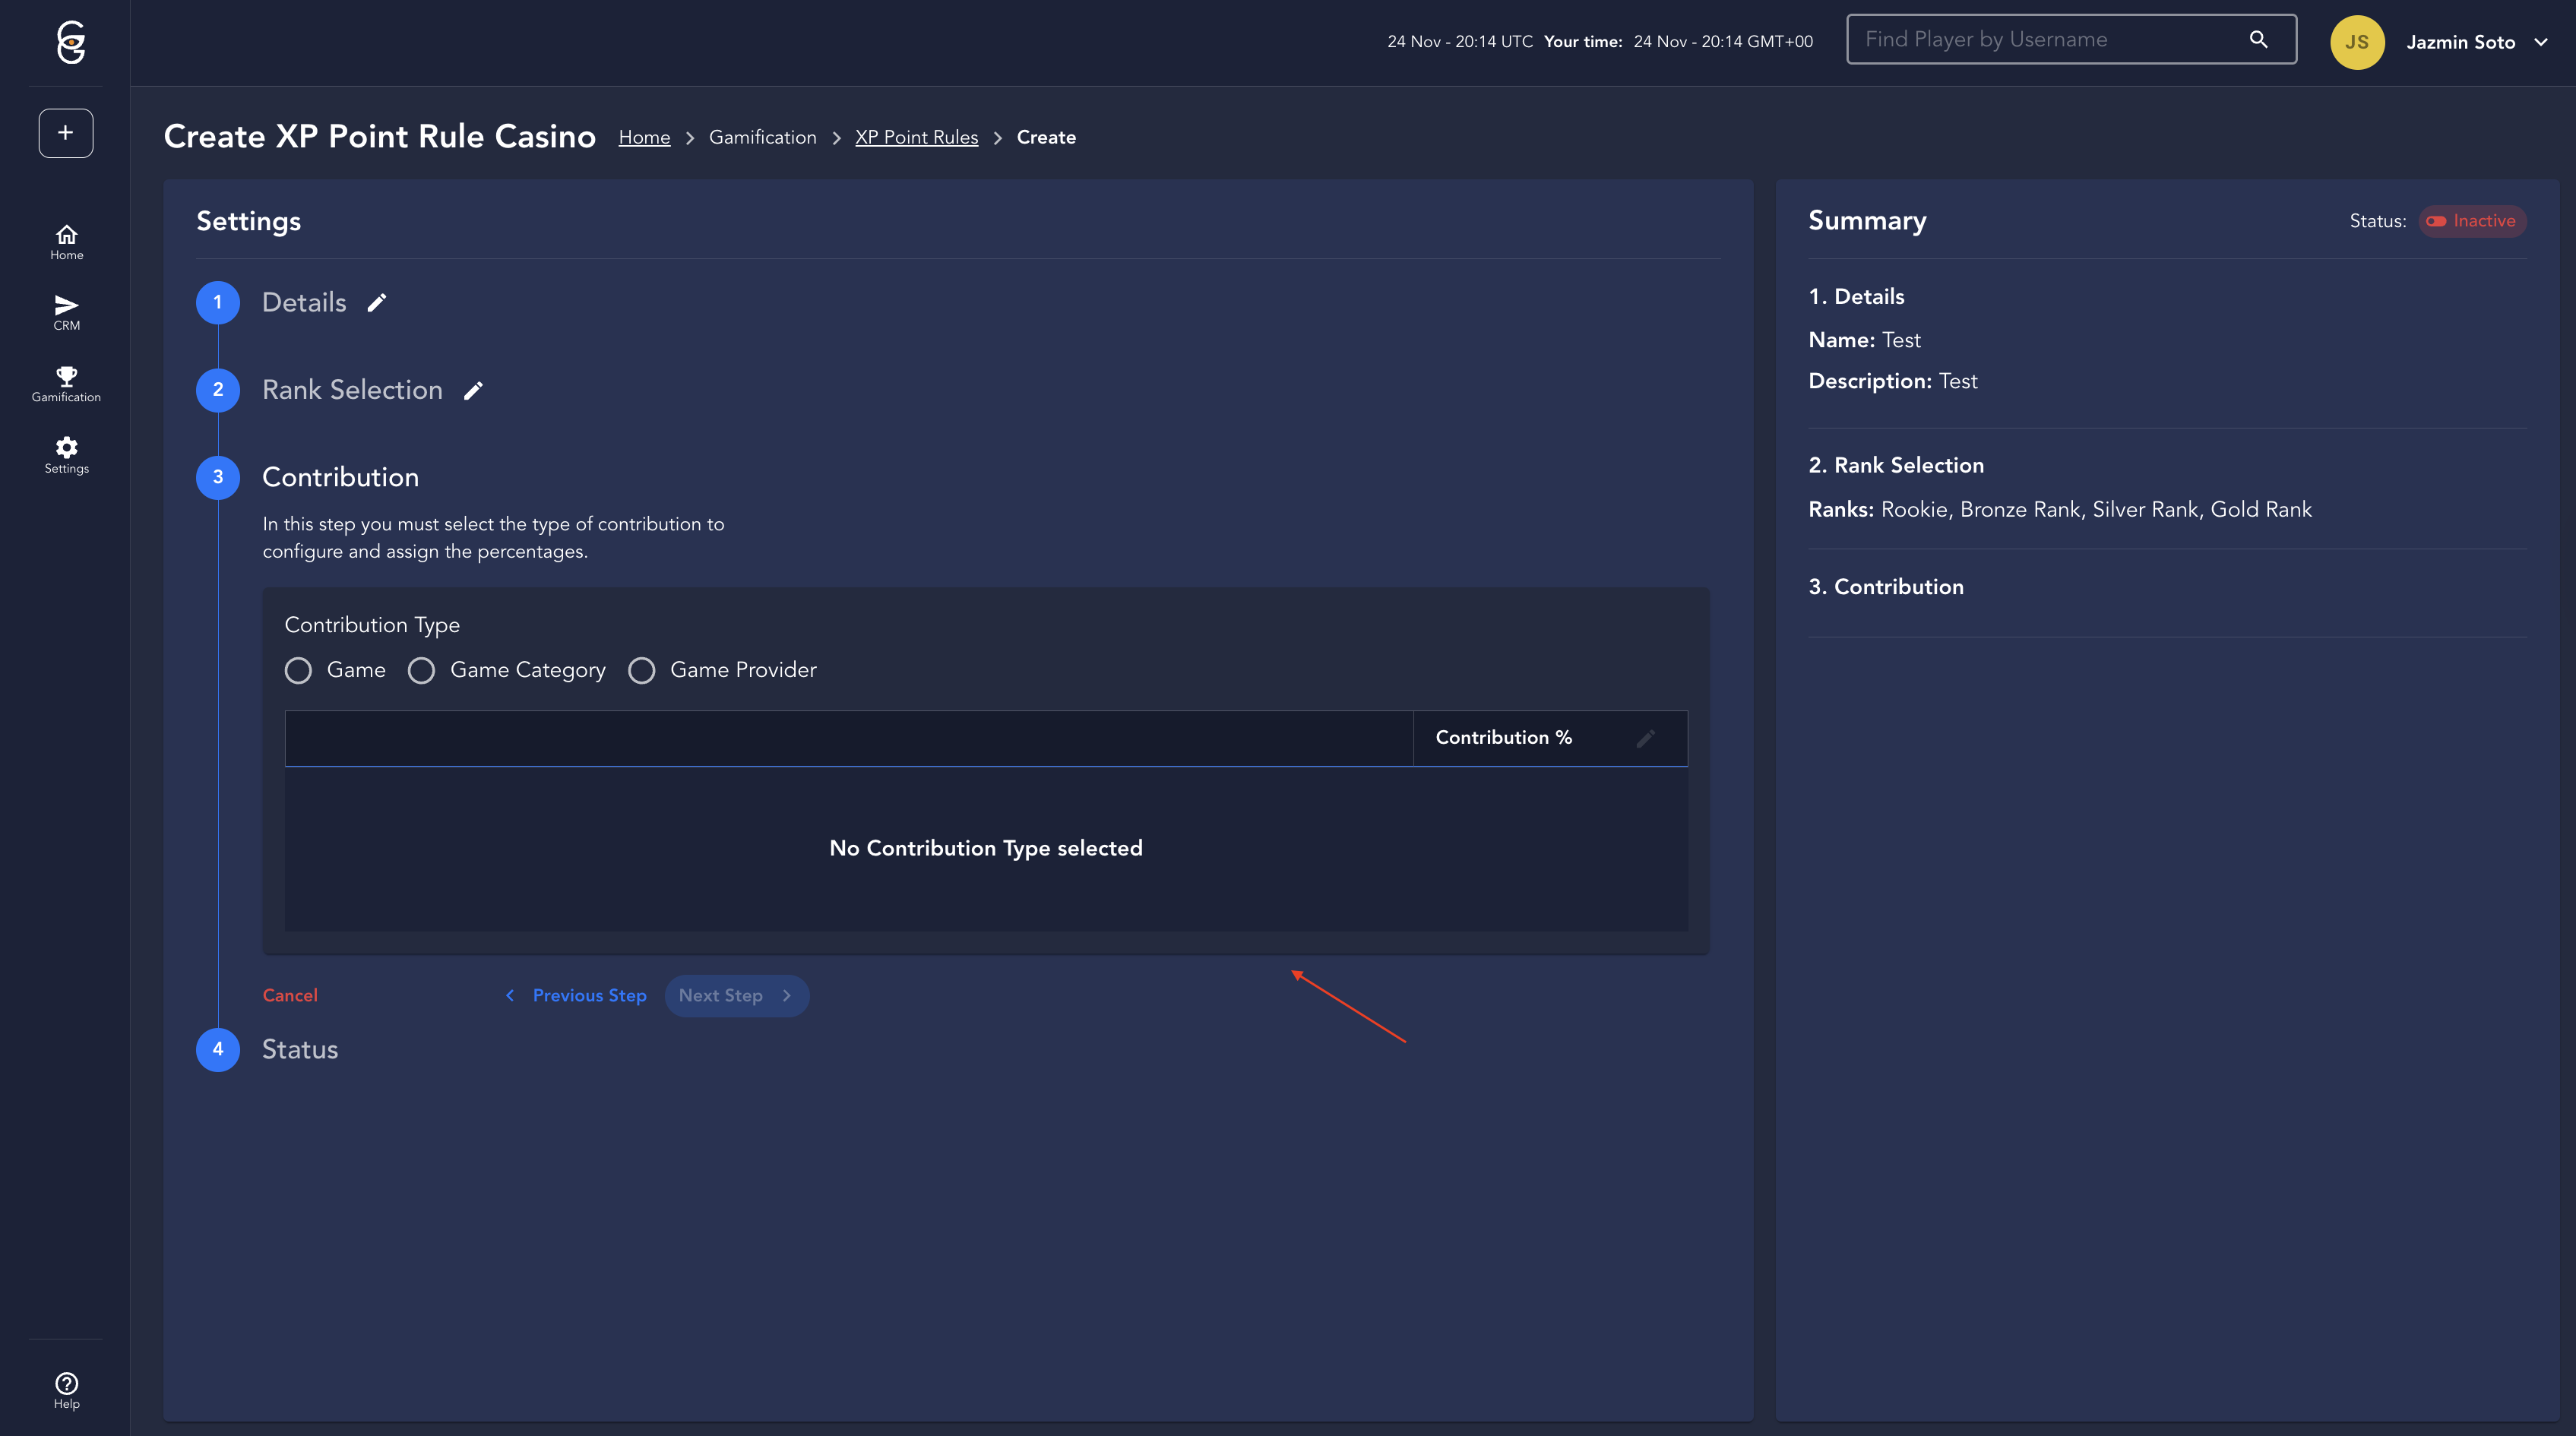
Task: Select the Game Category radio option
Action: click(422, 670)
